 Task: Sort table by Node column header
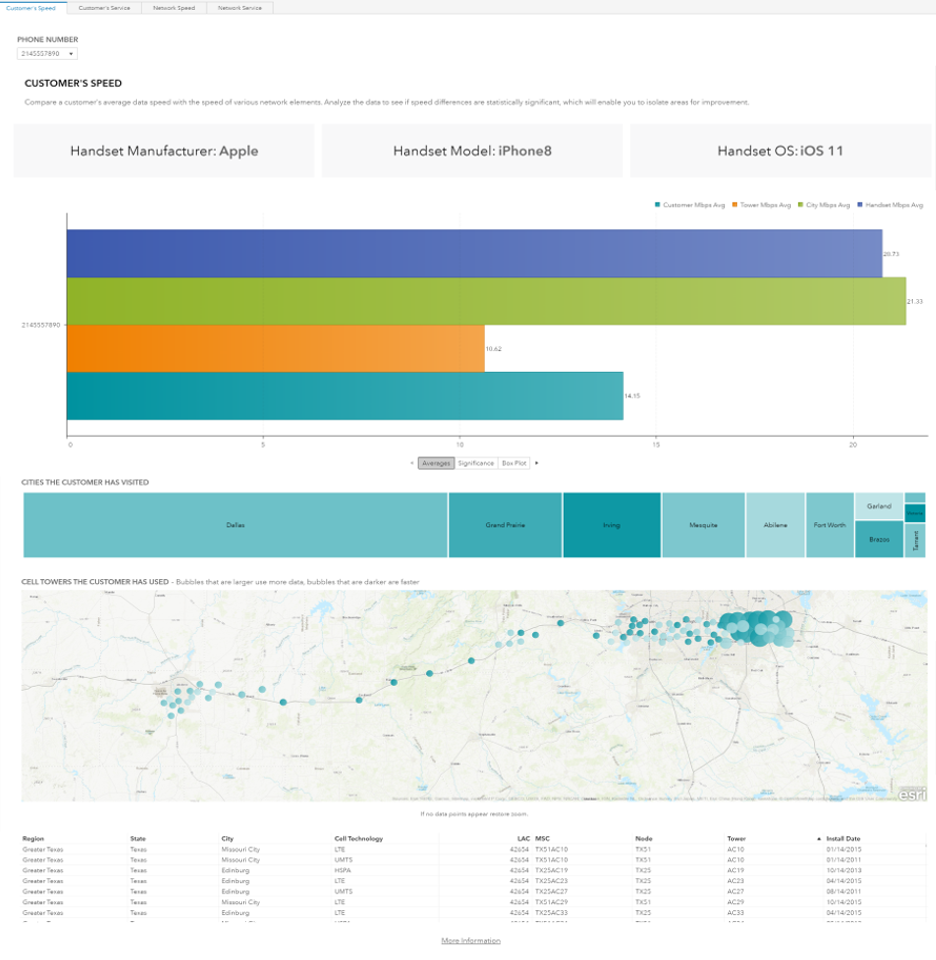(643, 839)
